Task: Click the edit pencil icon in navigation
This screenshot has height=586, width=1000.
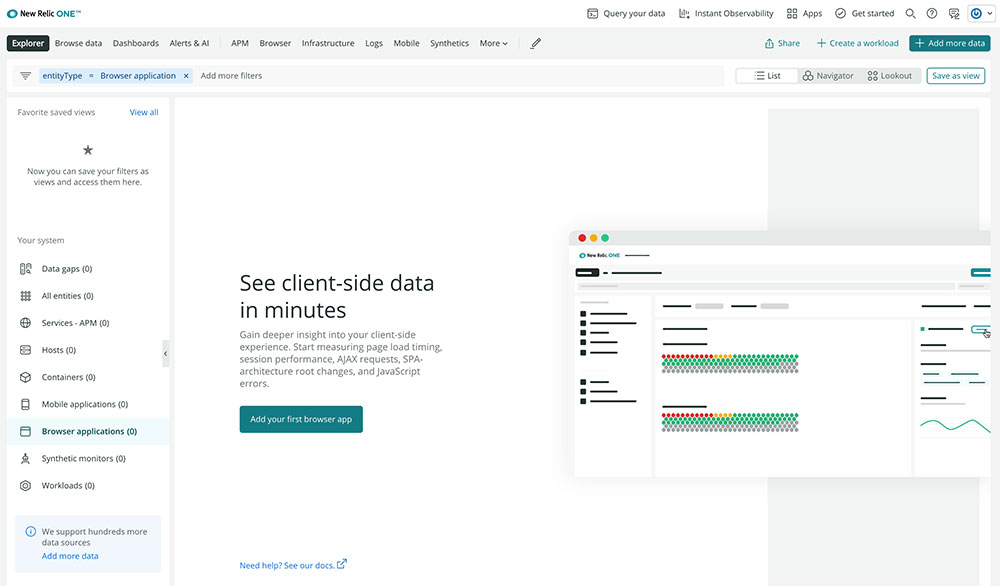Action: tap(536, 43)
